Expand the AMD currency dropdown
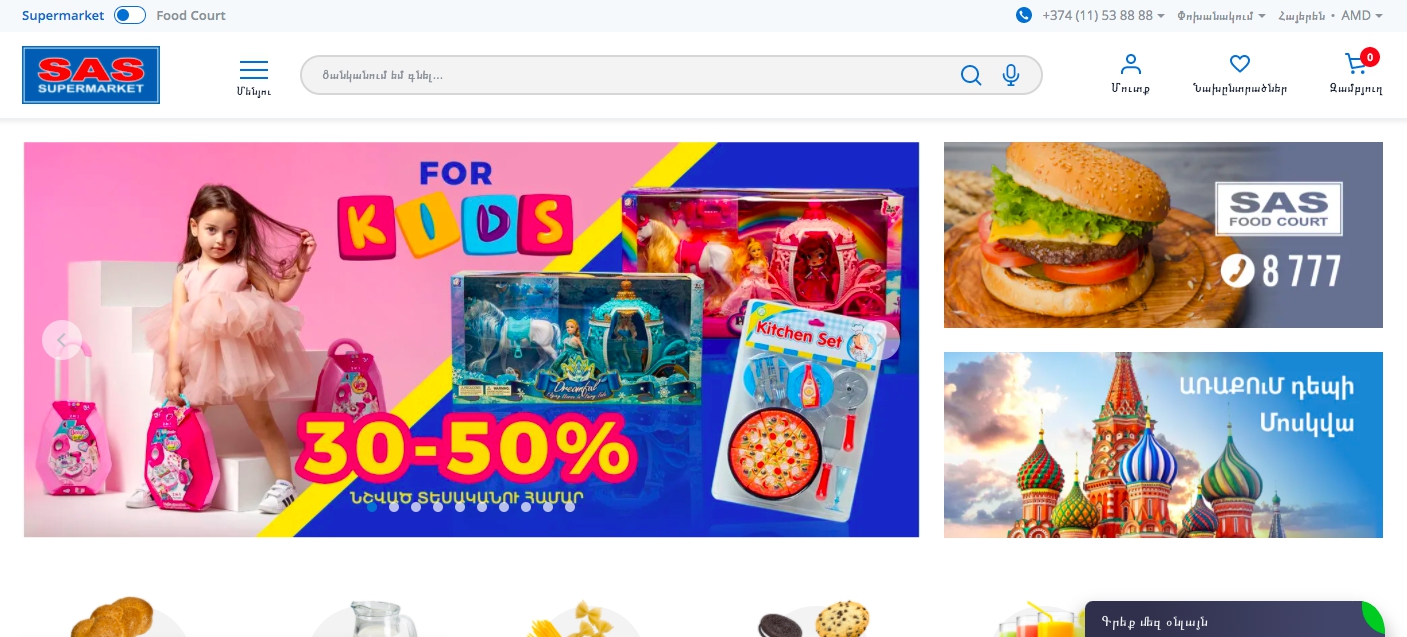Viewport: 1407px width, 637px height. point(1362,15)
